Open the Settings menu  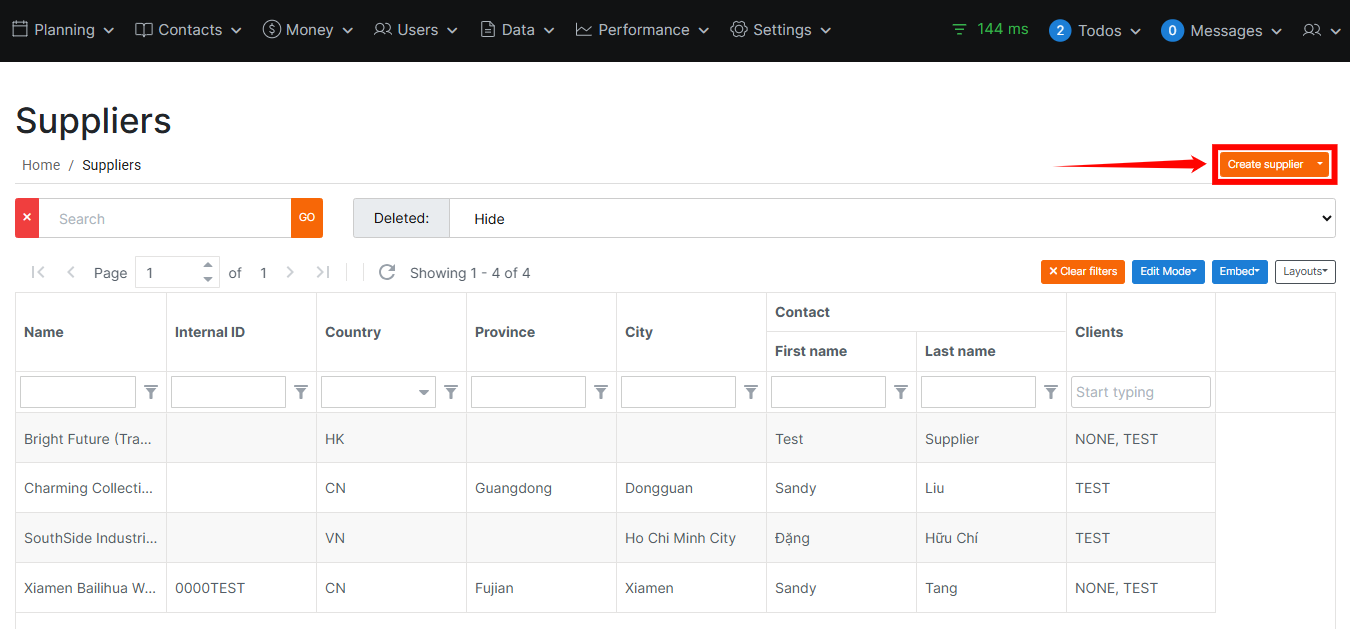coord(781,30)
